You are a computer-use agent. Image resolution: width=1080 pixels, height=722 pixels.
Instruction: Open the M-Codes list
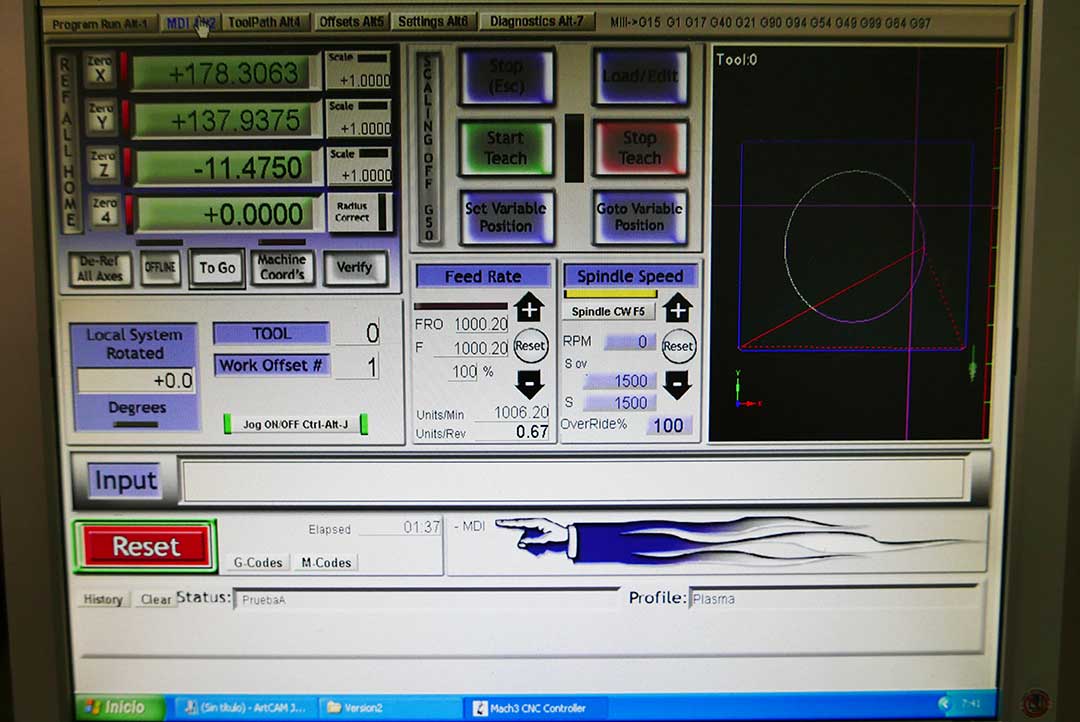click(x=326, y=563)
